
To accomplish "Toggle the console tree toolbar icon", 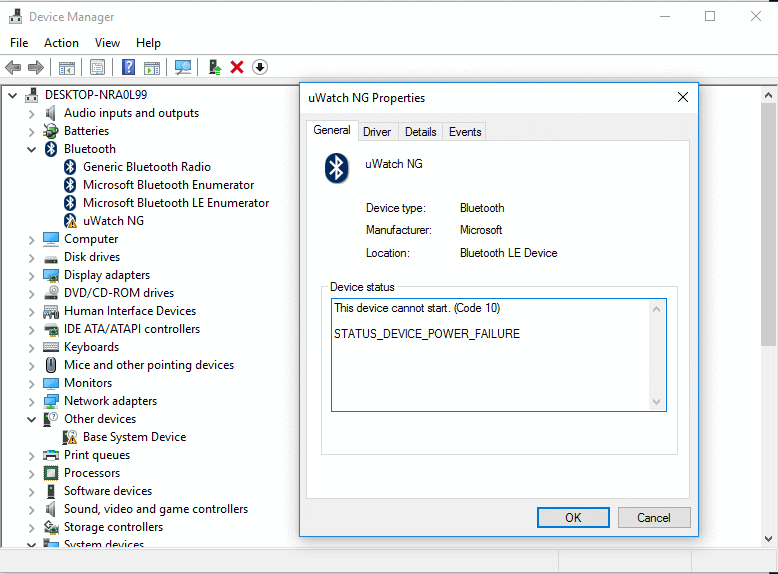I will pyautogui.click(x=66, y=67).
